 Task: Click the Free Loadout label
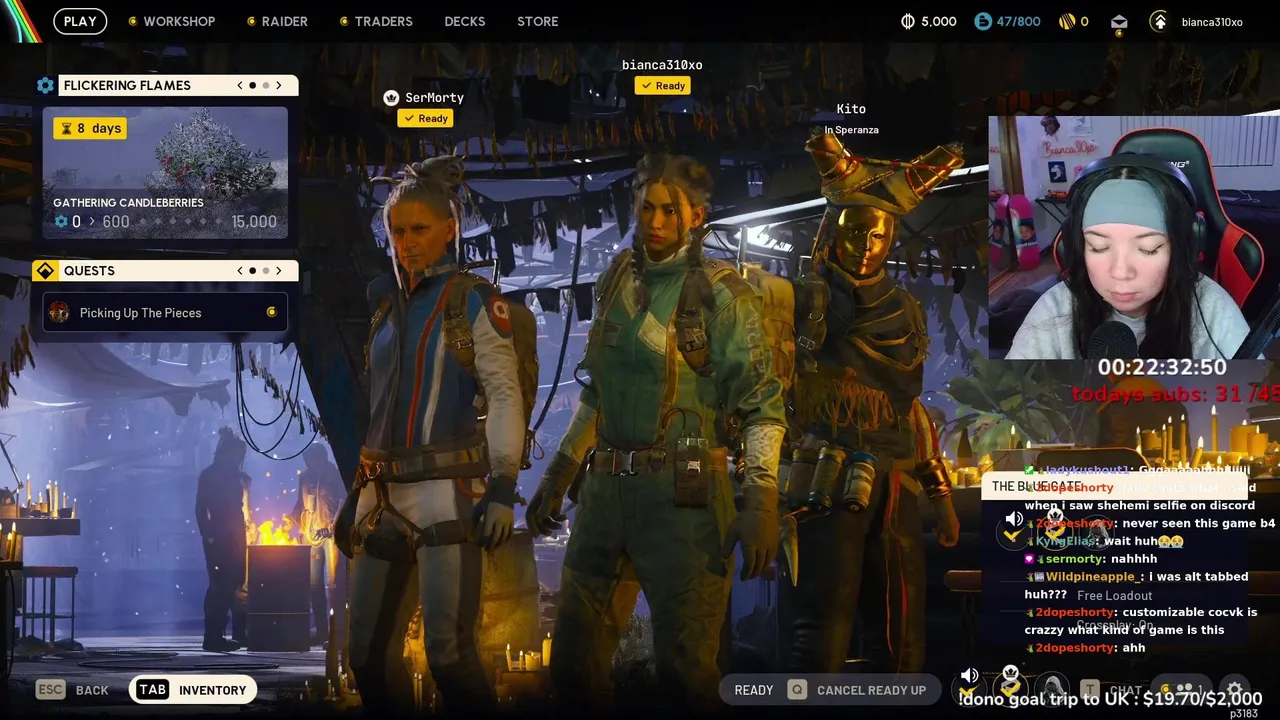1114,595
